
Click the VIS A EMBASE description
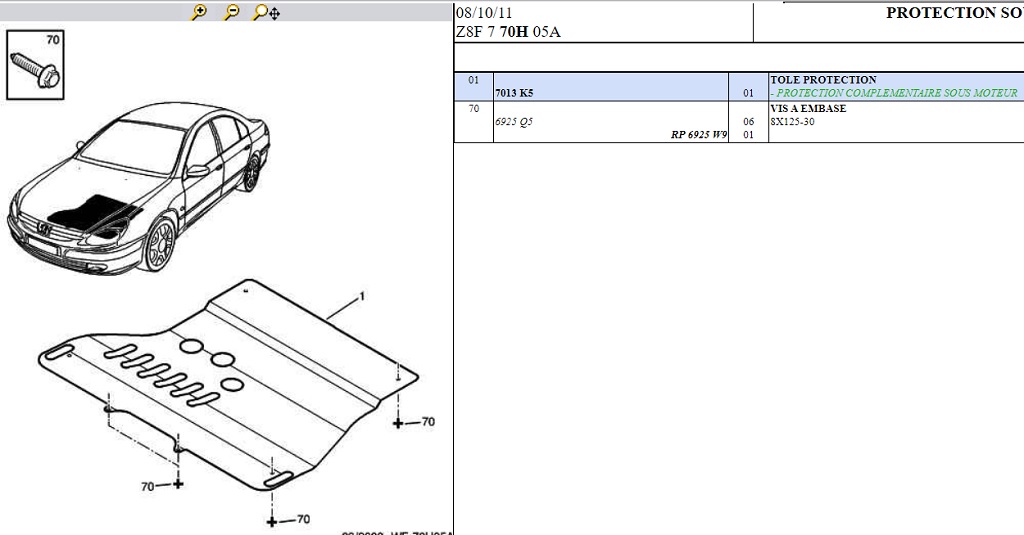point(808,109)
